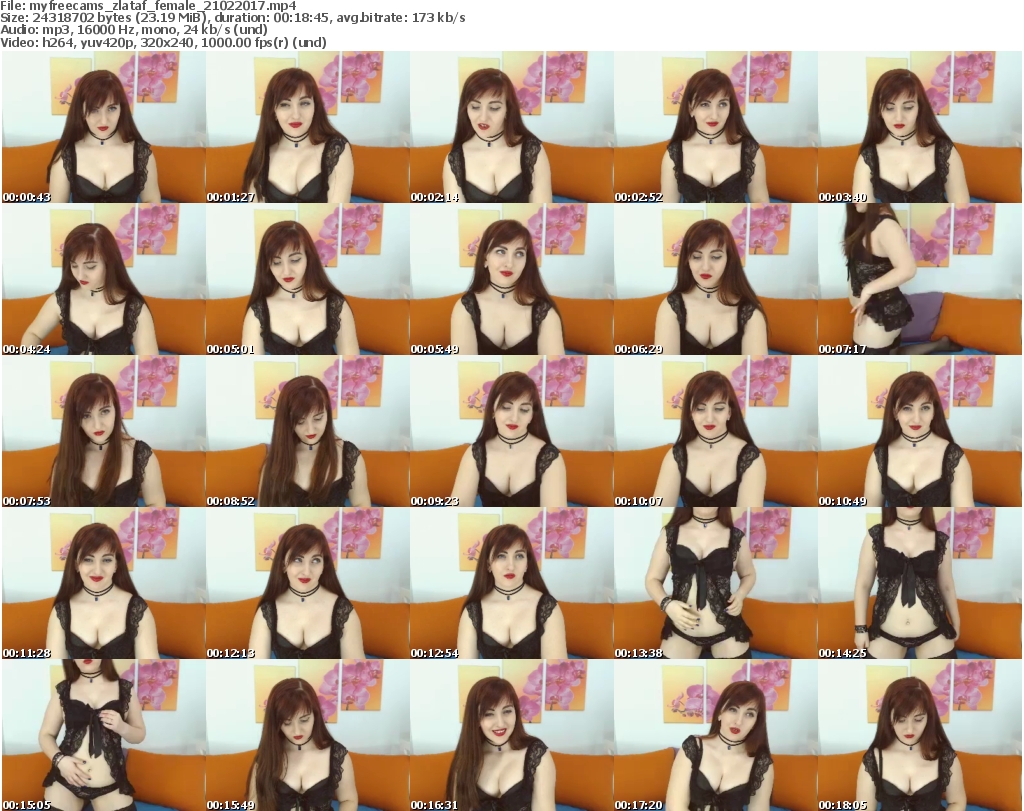Open the frame stamped 00:05:49

(x=511, y=279)
